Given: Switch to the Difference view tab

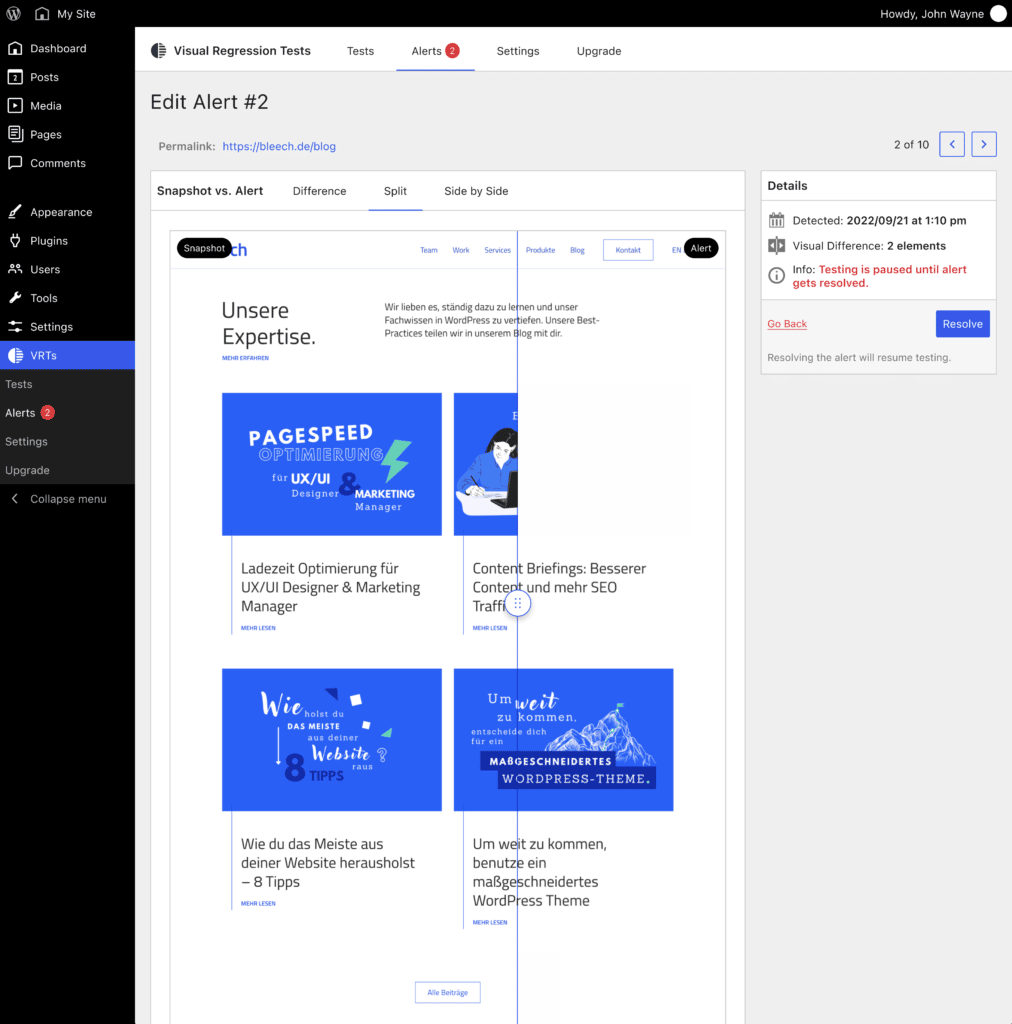Looking at the screenshot, I should pos(319,191).
